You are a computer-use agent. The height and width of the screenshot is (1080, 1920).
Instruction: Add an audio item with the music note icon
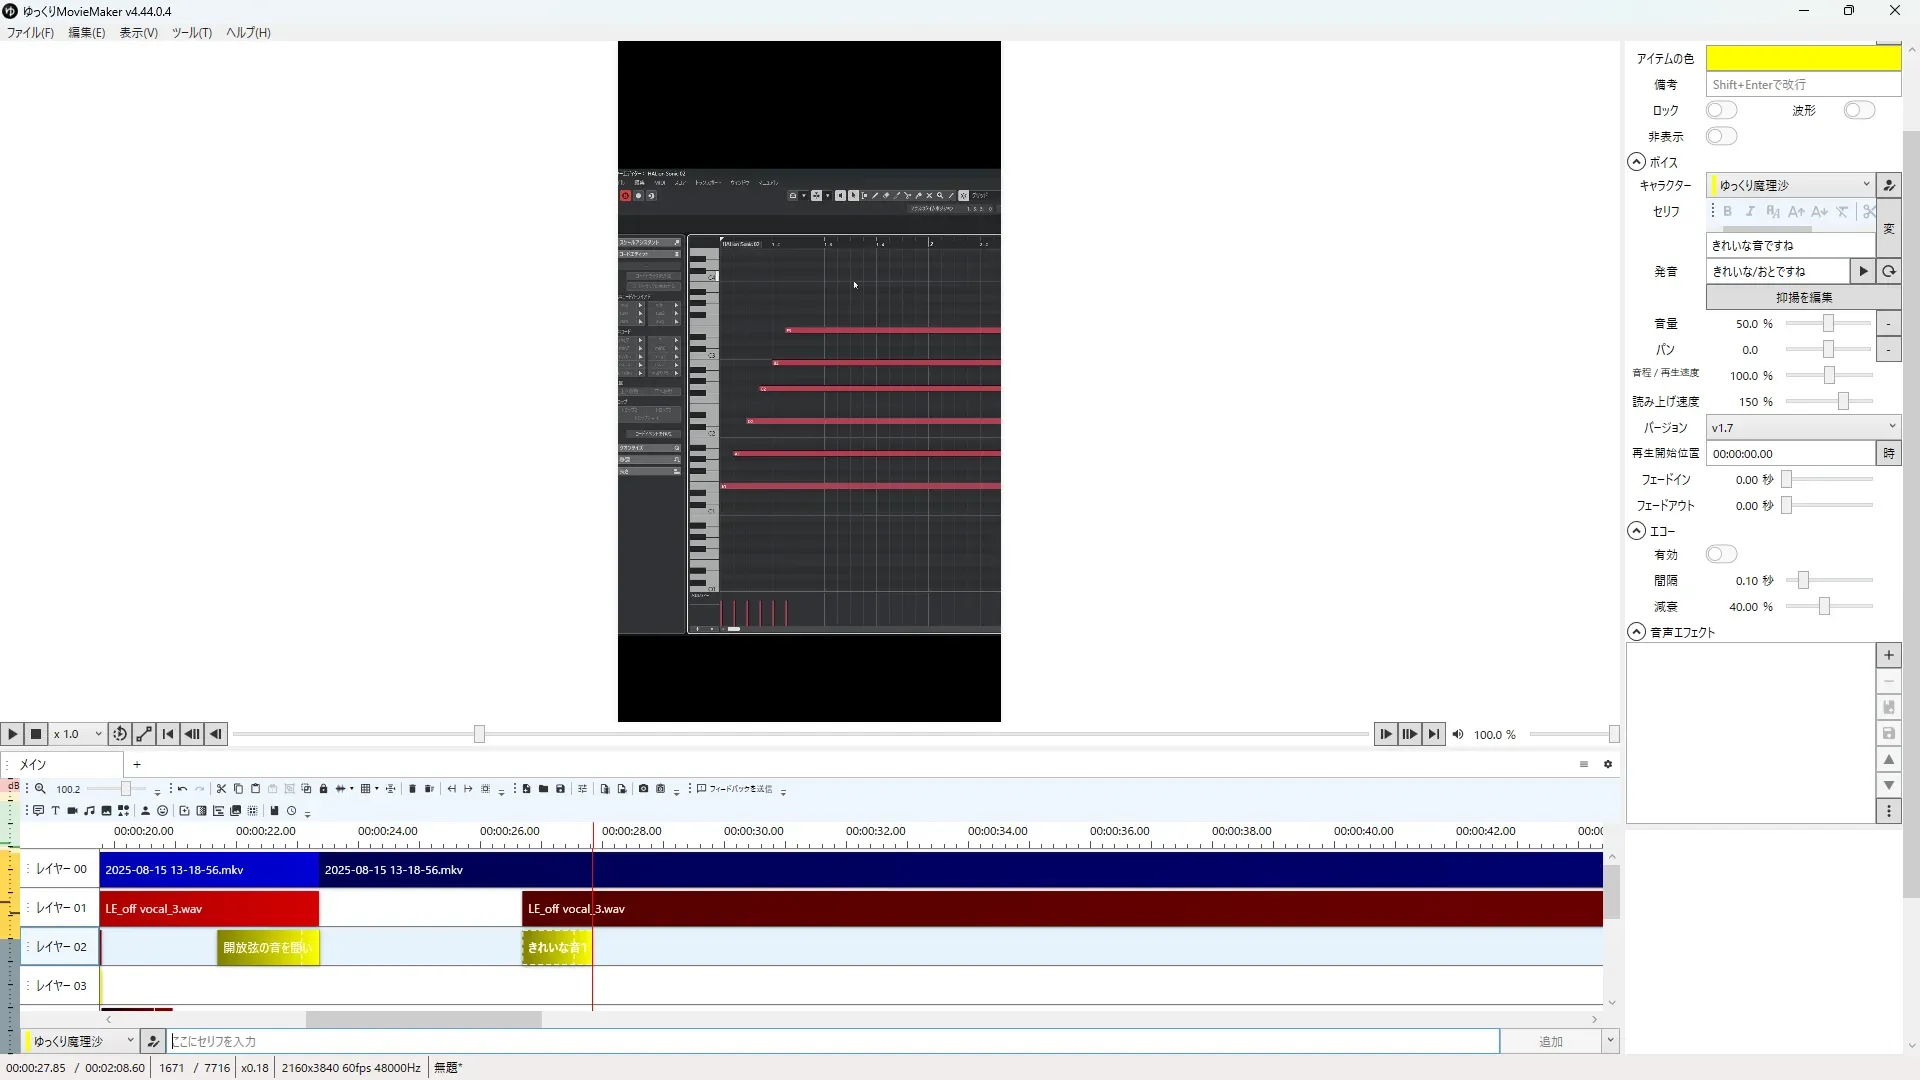pos(89,811)
